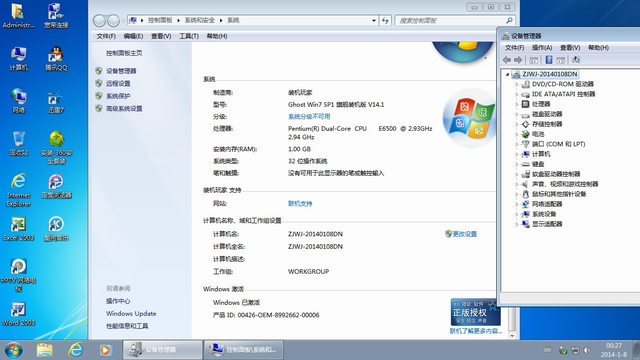Click the Back arrow in Device Manager toolbar

coord(507,60)
